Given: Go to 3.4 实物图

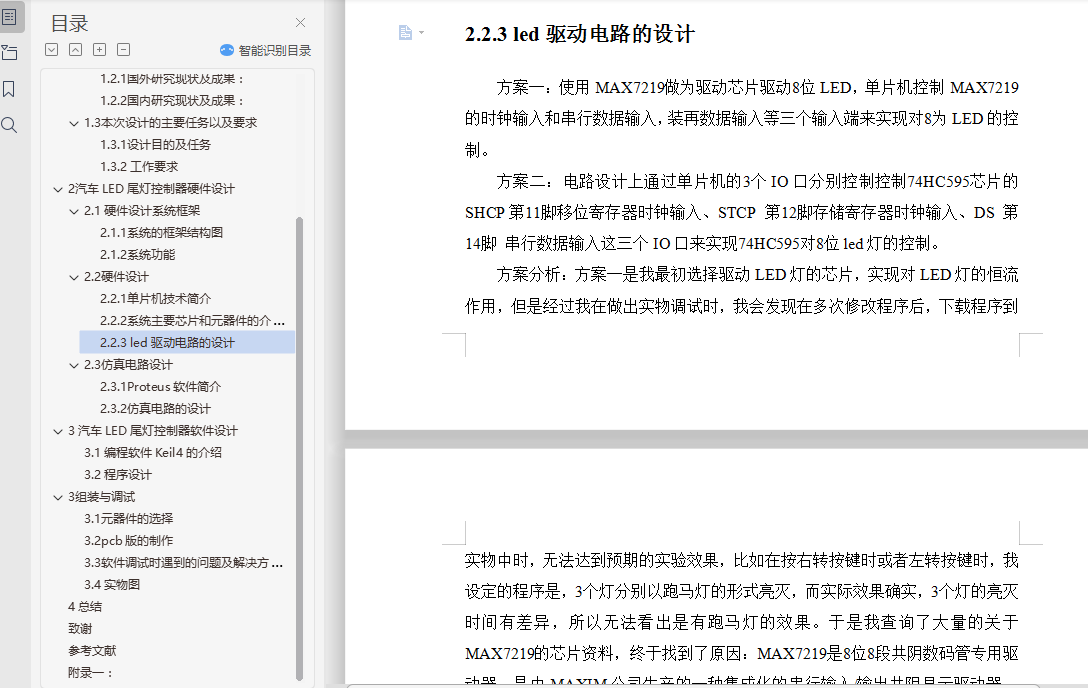Looking at the screenshot, I should [112, 585].
